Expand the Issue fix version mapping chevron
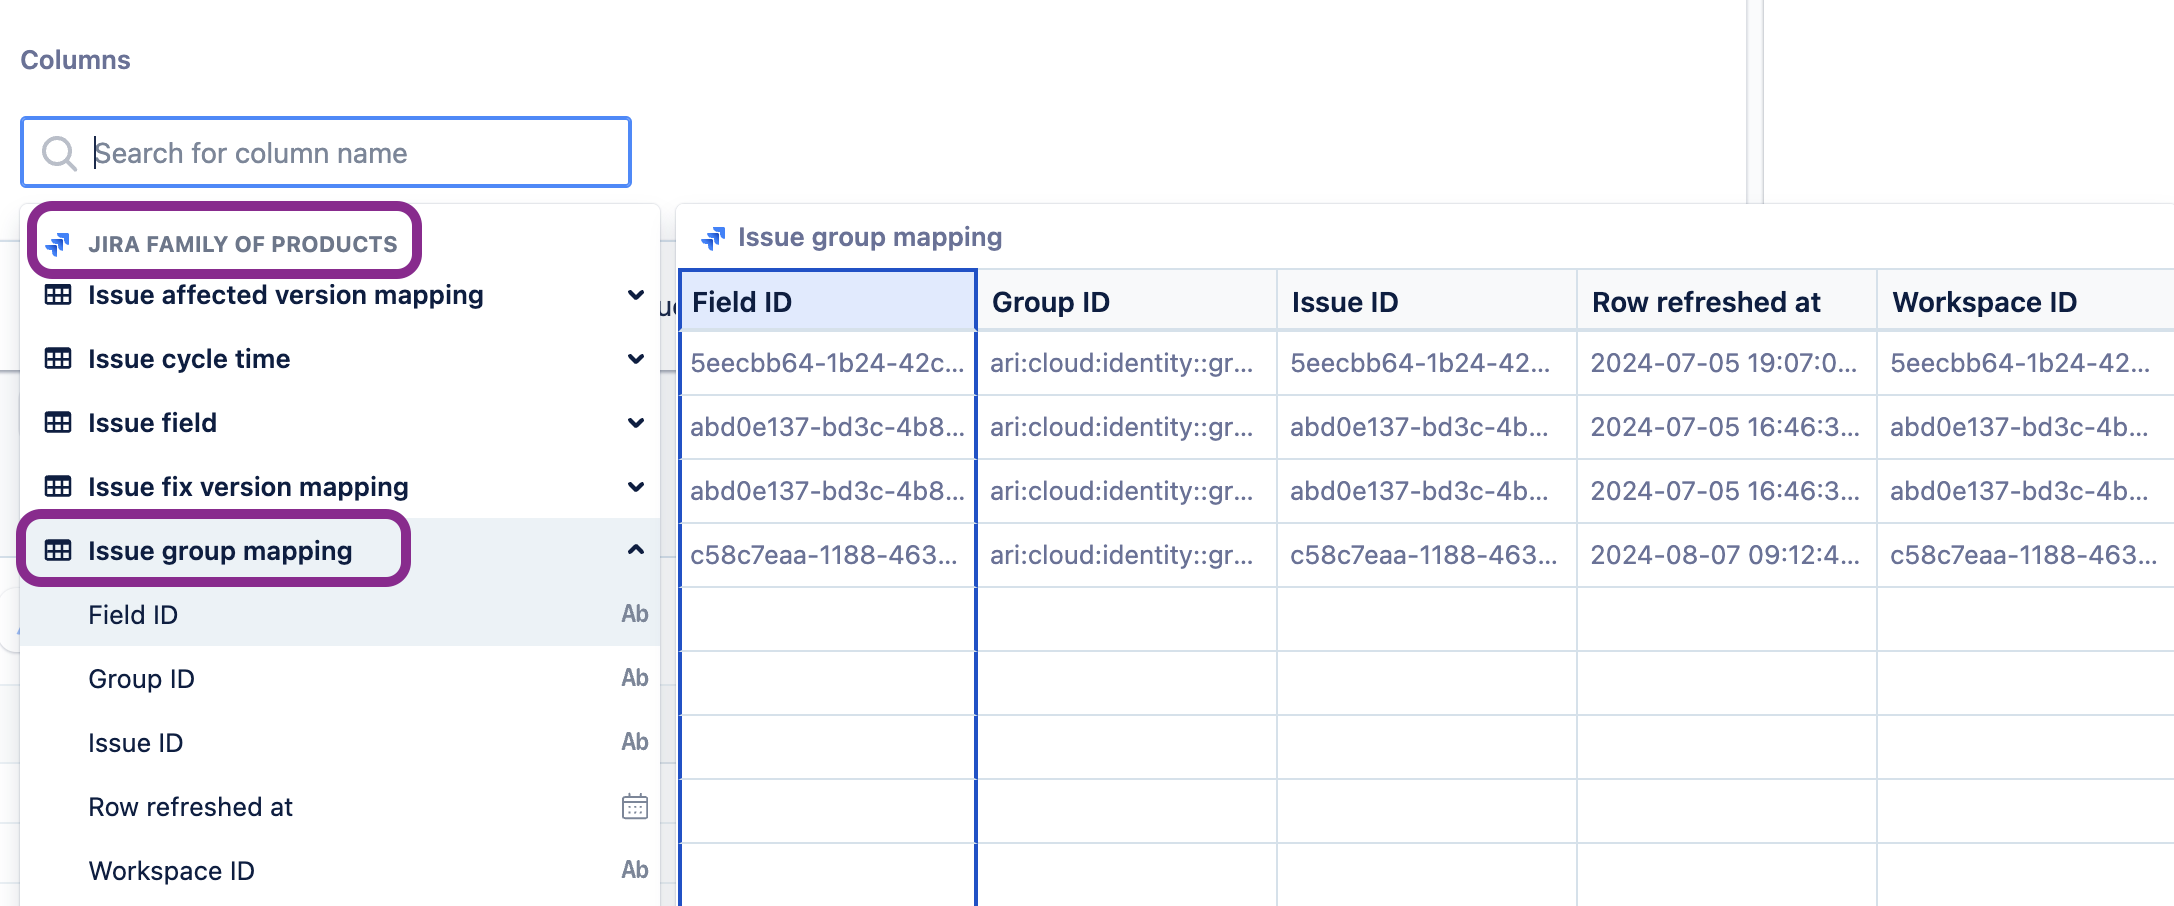This screenshot has width=2174, height=906. (x=635, y=487)
